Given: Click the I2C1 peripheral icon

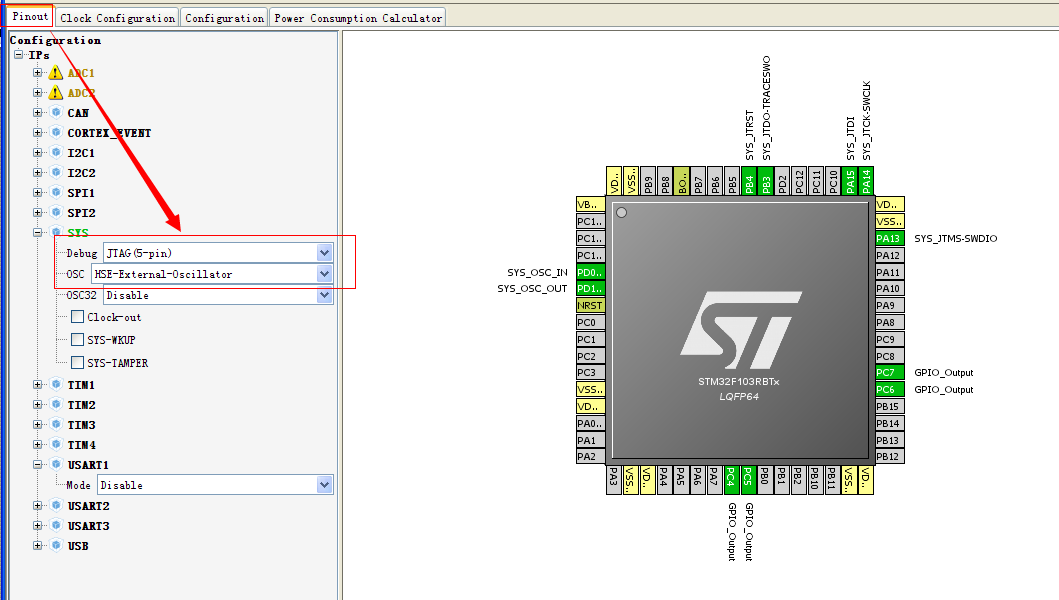Looking at the screenshot, I should click(x=56, y=153).
